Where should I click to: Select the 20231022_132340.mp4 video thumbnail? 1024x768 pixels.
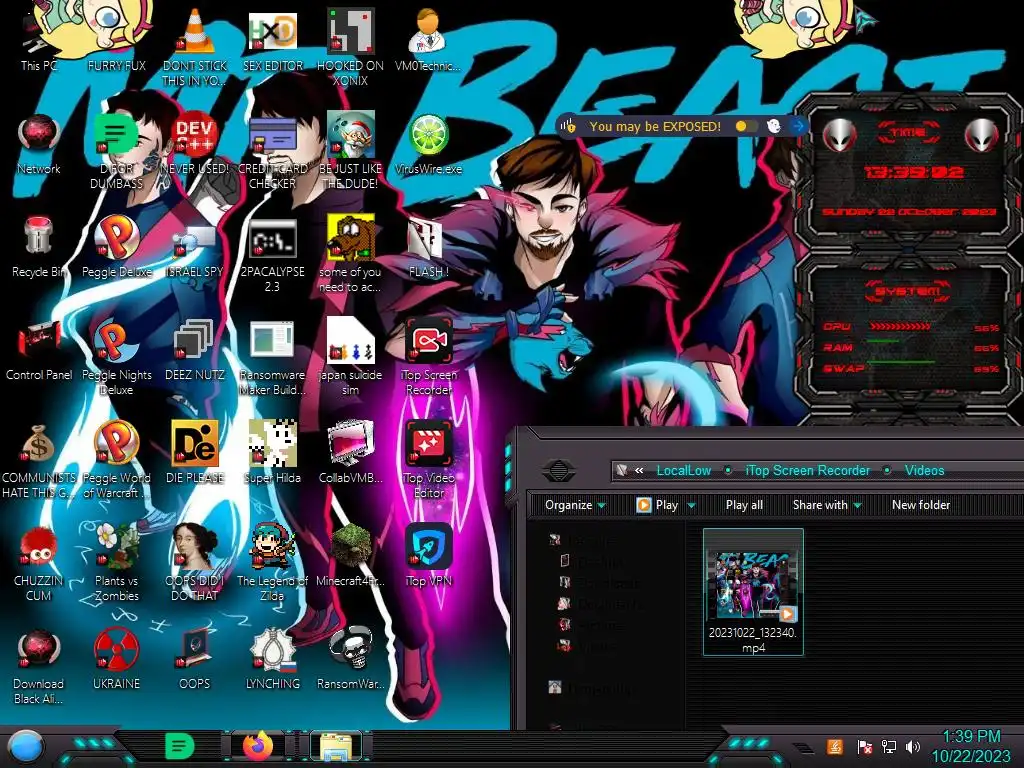753,592
